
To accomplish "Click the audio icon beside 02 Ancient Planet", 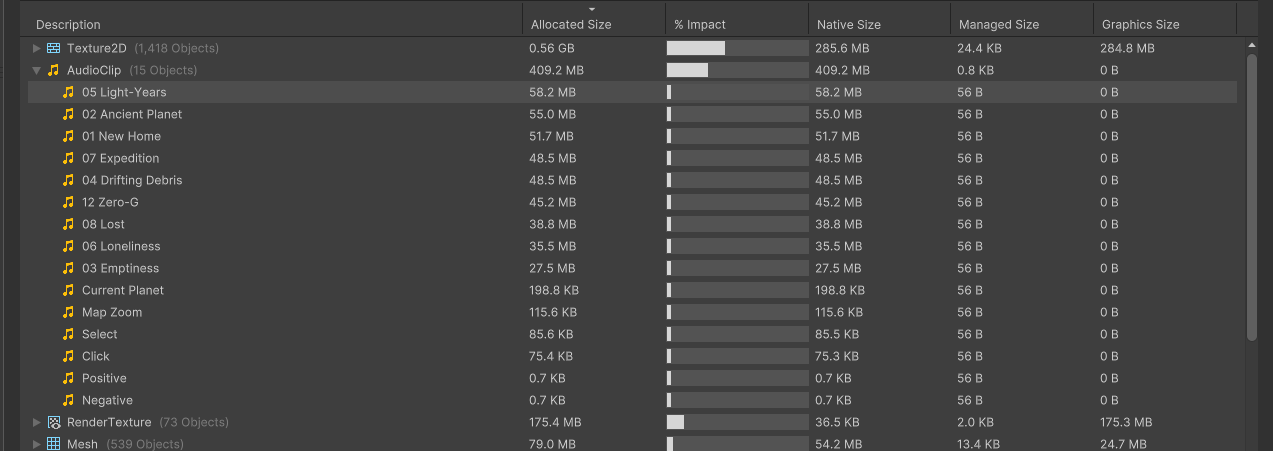I will pyautogui.click(x=68, y=114).
